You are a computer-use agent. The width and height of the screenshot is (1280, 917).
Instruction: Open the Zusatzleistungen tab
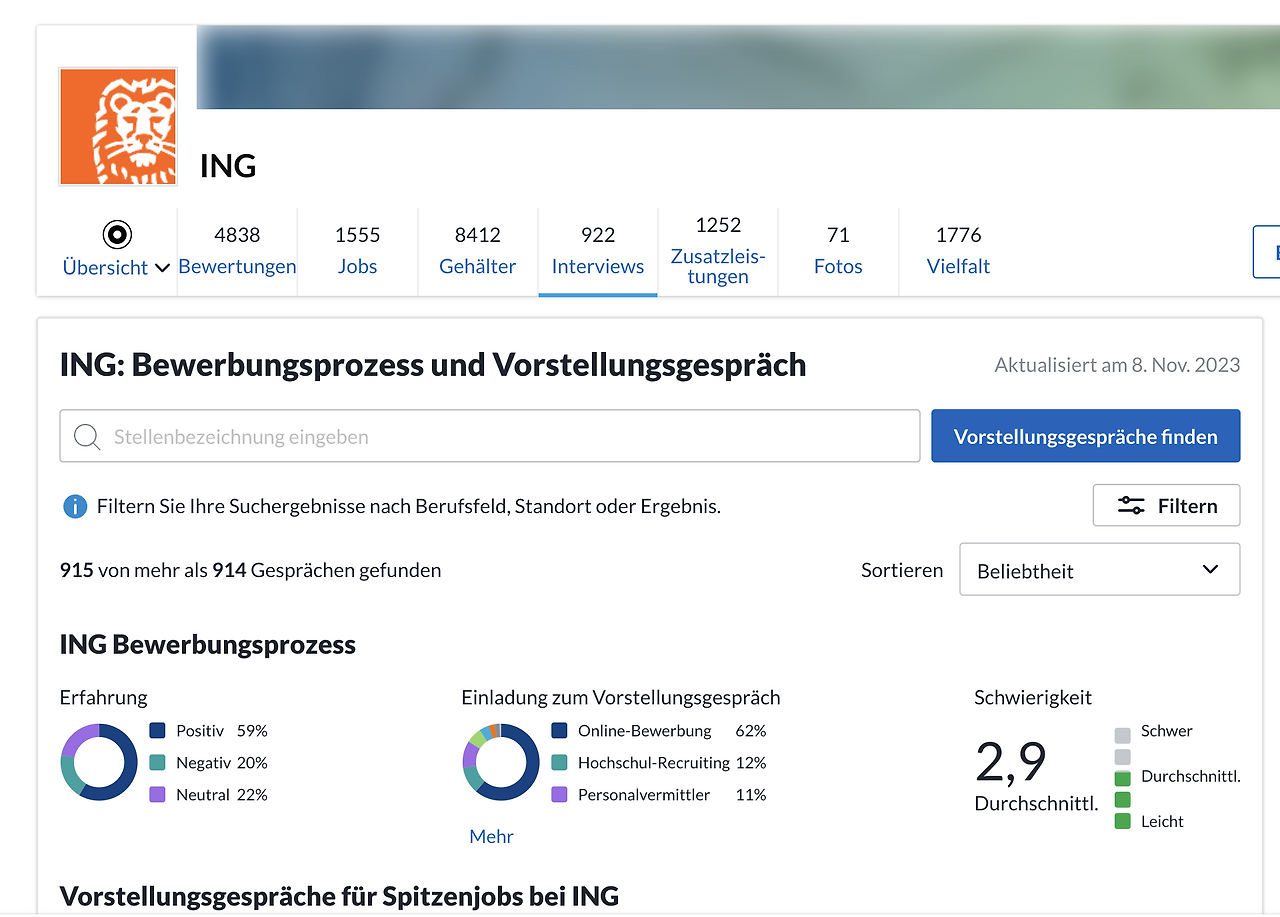coord(718,251)
